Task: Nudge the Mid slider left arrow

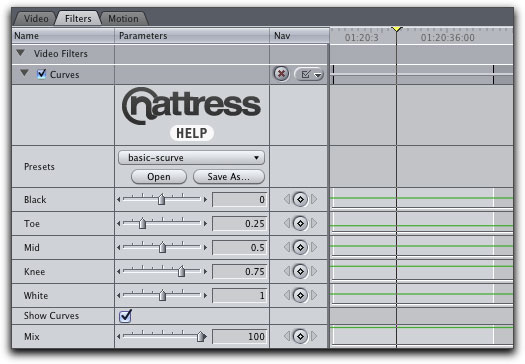Action: 119,247
